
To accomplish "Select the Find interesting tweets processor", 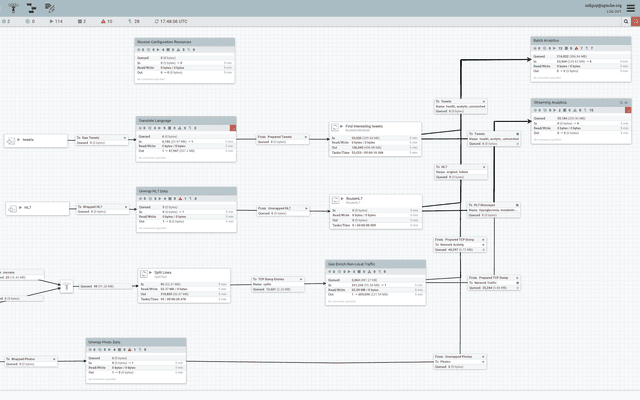I will [375, 139].
